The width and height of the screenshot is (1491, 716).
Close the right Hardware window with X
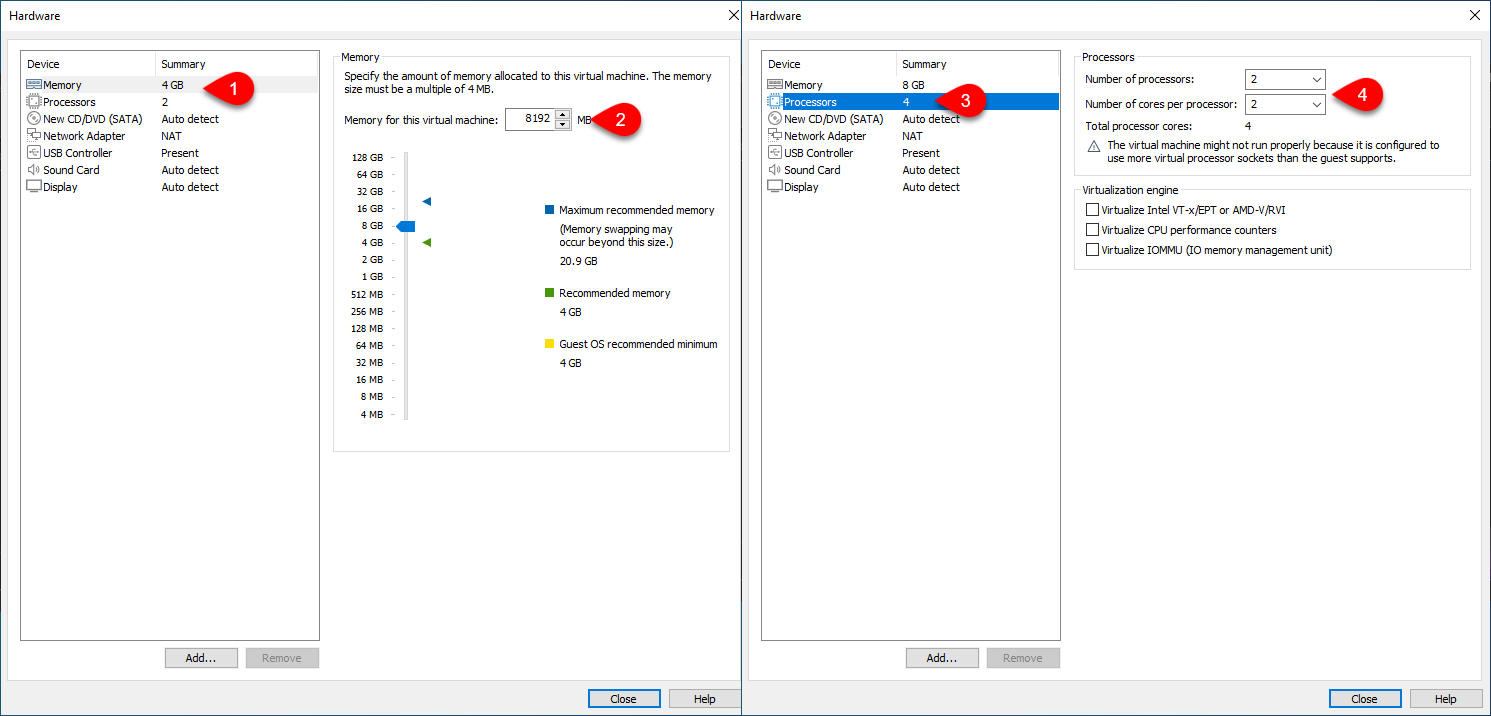pyautogui.click(x=1475, y=15)
